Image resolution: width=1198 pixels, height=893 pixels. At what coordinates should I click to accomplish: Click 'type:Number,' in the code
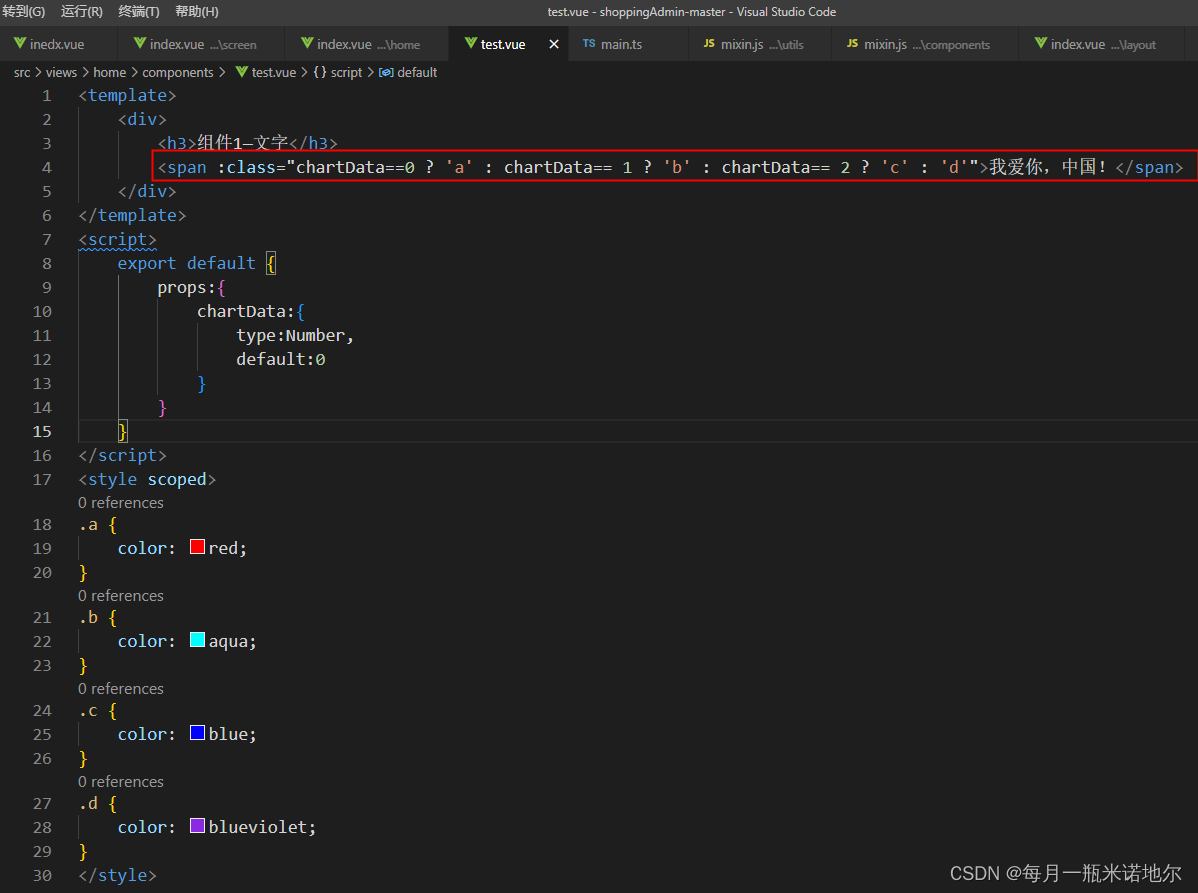295,335
